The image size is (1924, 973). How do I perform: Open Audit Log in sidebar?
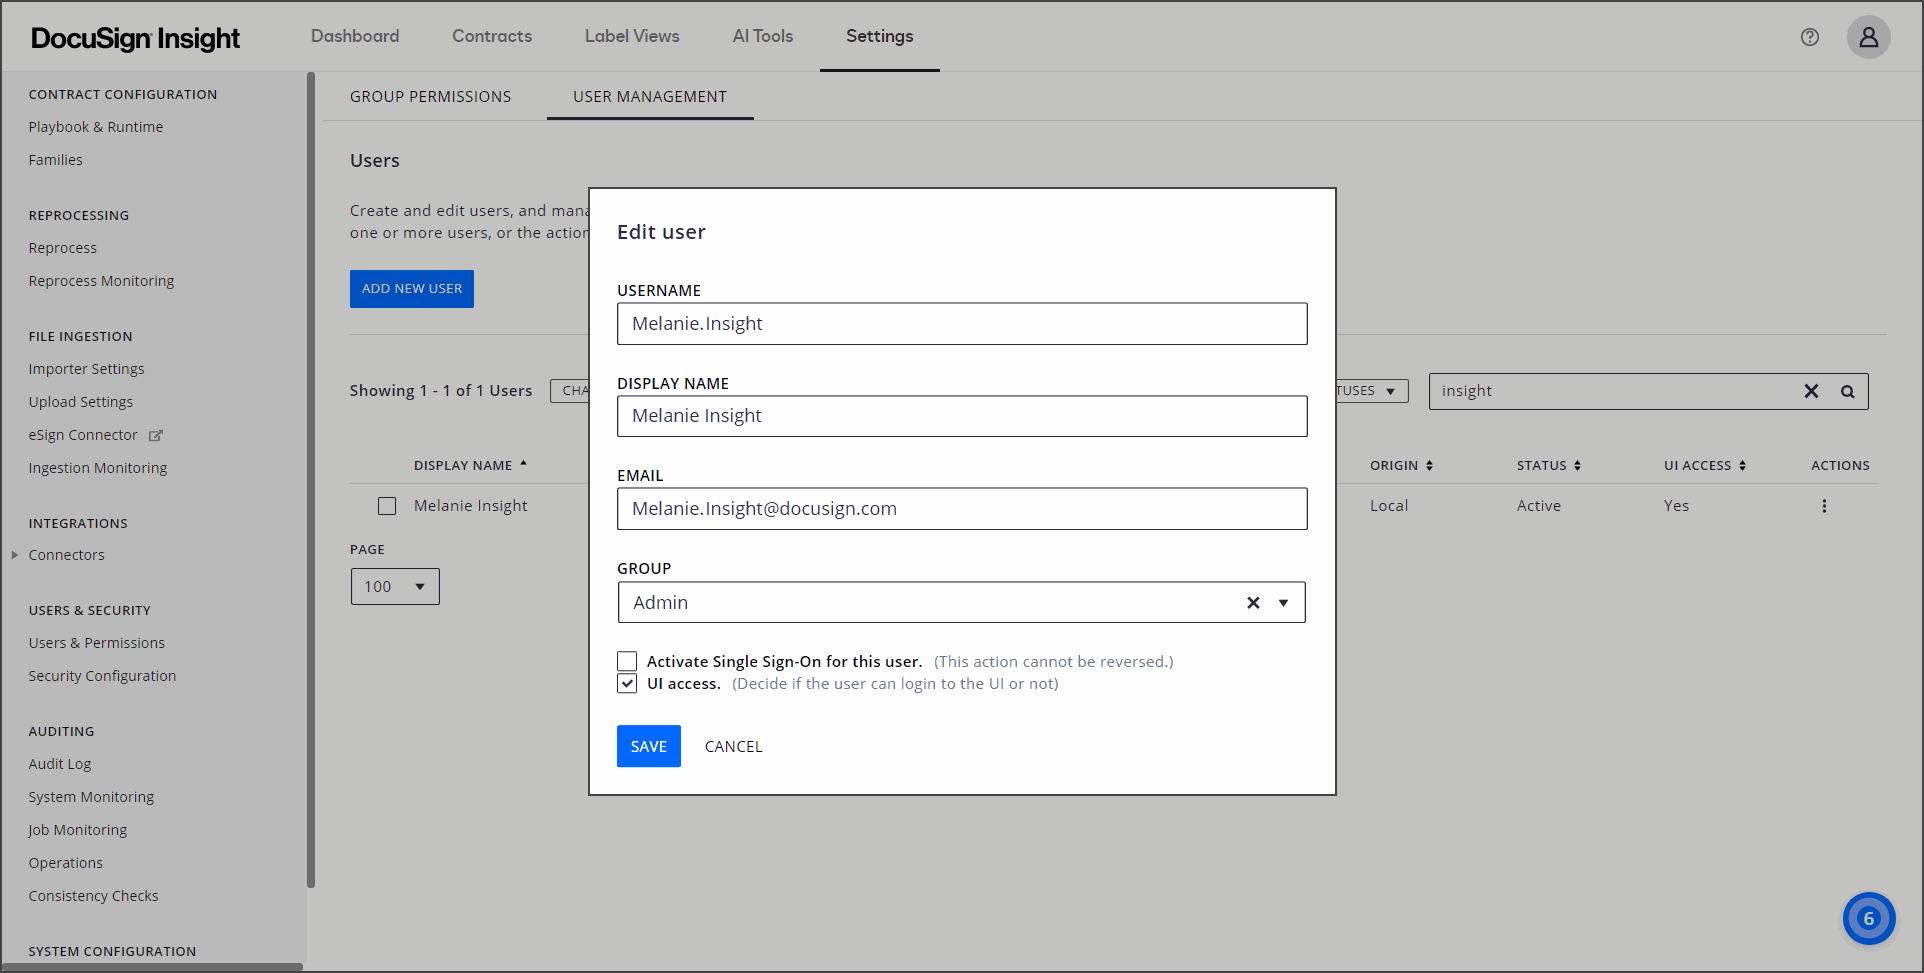(60, 764)
